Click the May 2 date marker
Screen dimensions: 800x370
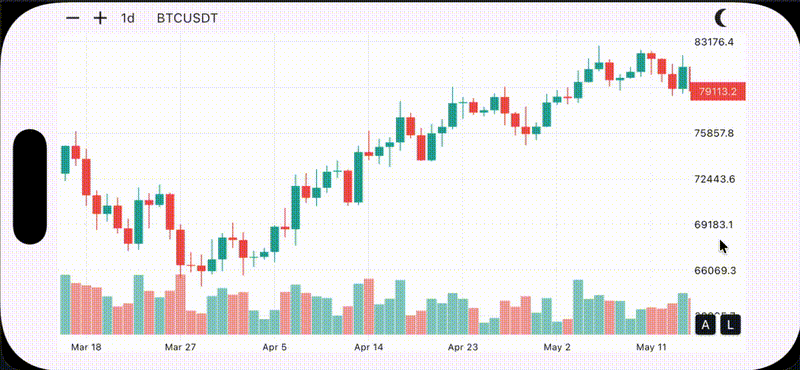coord(557,348)
